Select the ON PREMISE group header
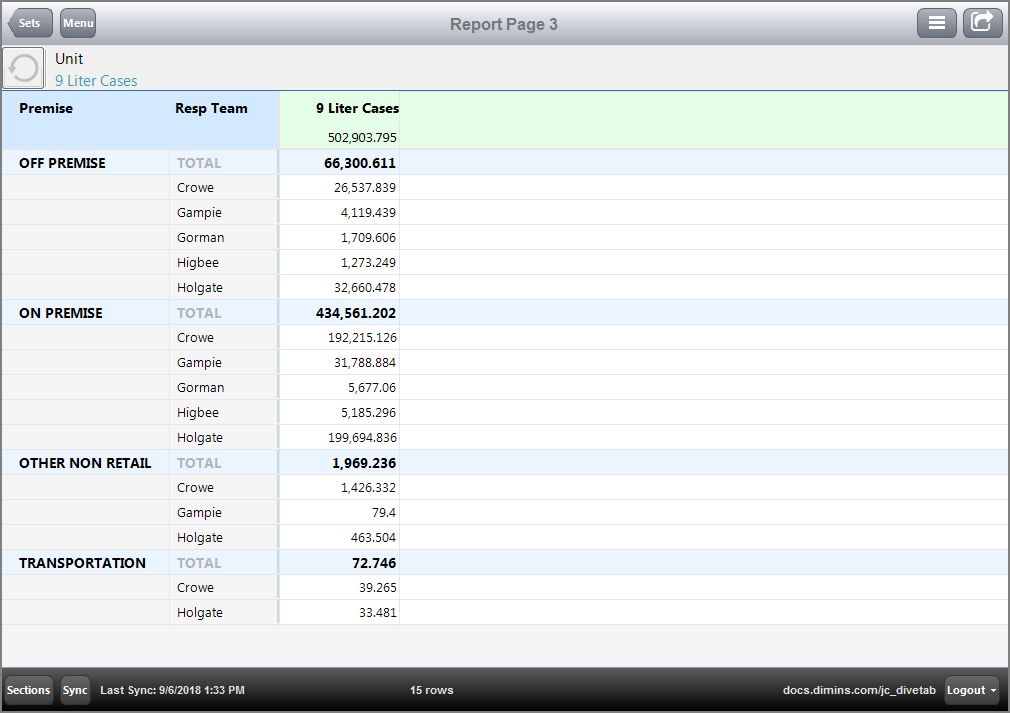Viewport: 1010px width, 713px height. click(61, 312)
